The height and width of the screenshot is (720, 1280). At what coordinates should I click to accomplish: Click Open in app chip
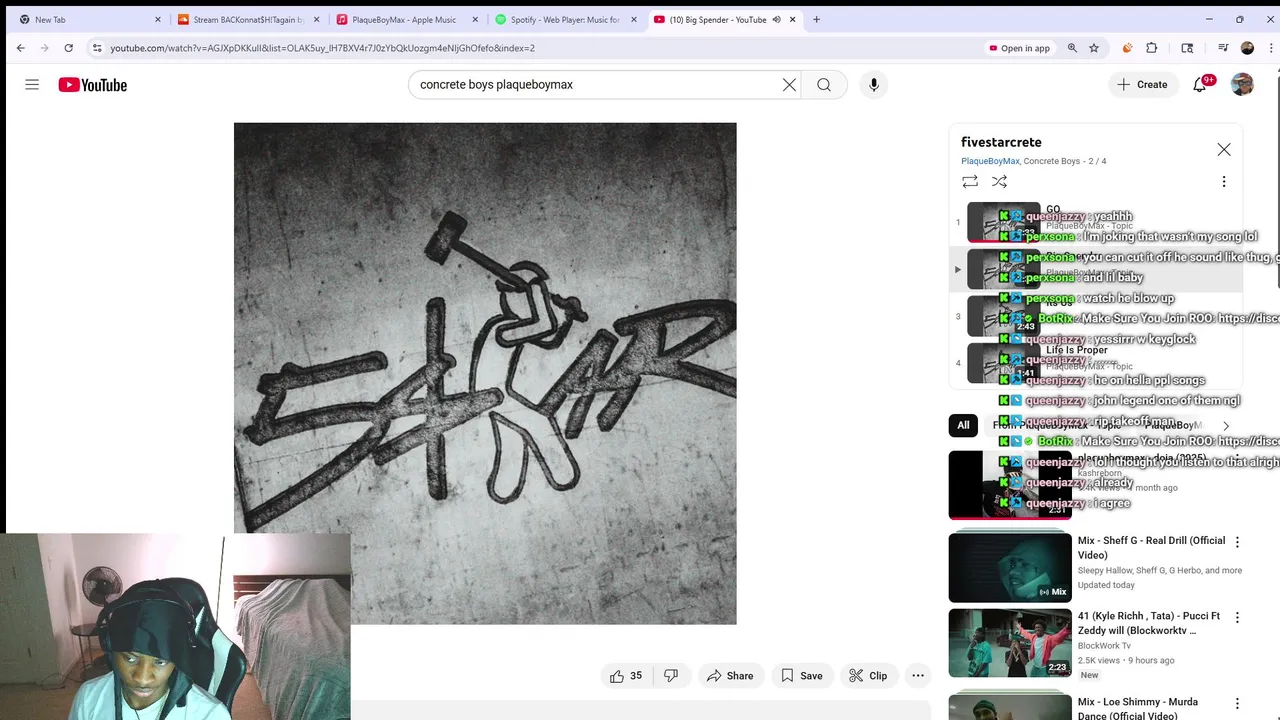tap(1019, 48)
